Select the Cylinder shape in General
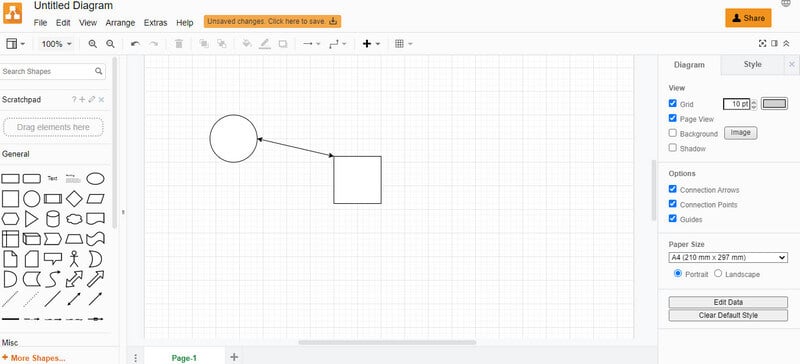 point(53,219)
